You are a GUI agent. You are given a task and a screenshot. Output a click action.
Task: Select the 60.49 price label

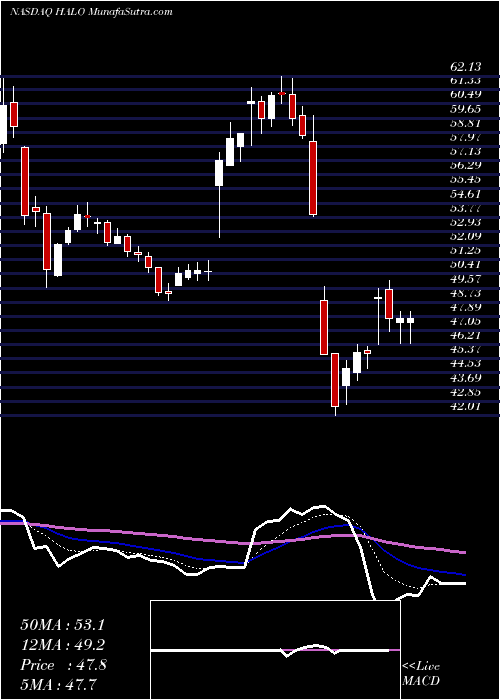(466, 95)
